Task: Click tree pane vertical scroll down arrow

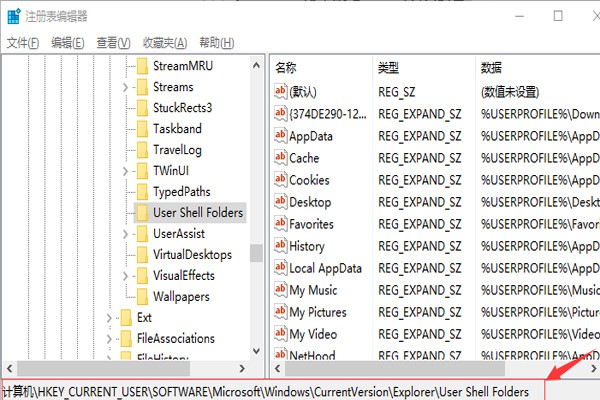Action: (x=256, y=351)
